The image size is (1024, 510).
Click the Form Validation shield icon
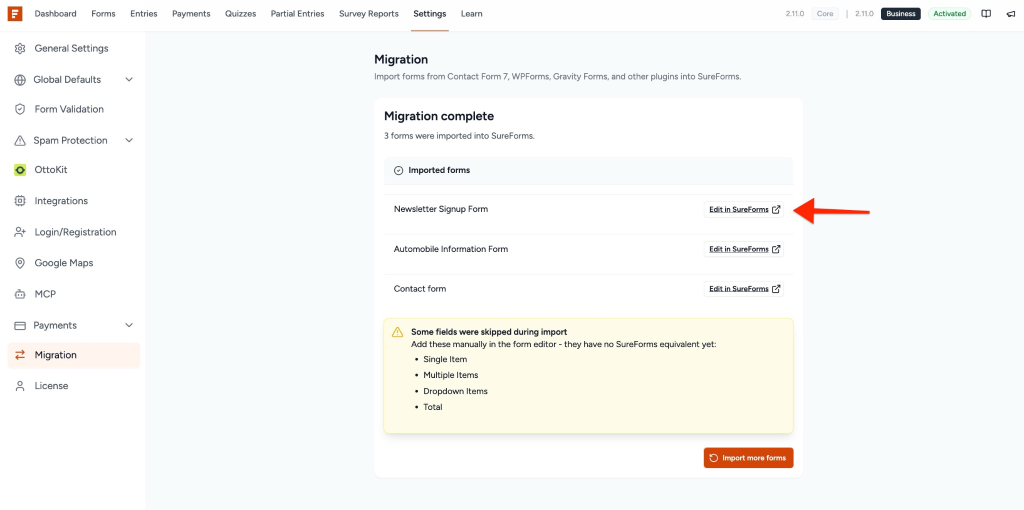(x=20, y=109)
